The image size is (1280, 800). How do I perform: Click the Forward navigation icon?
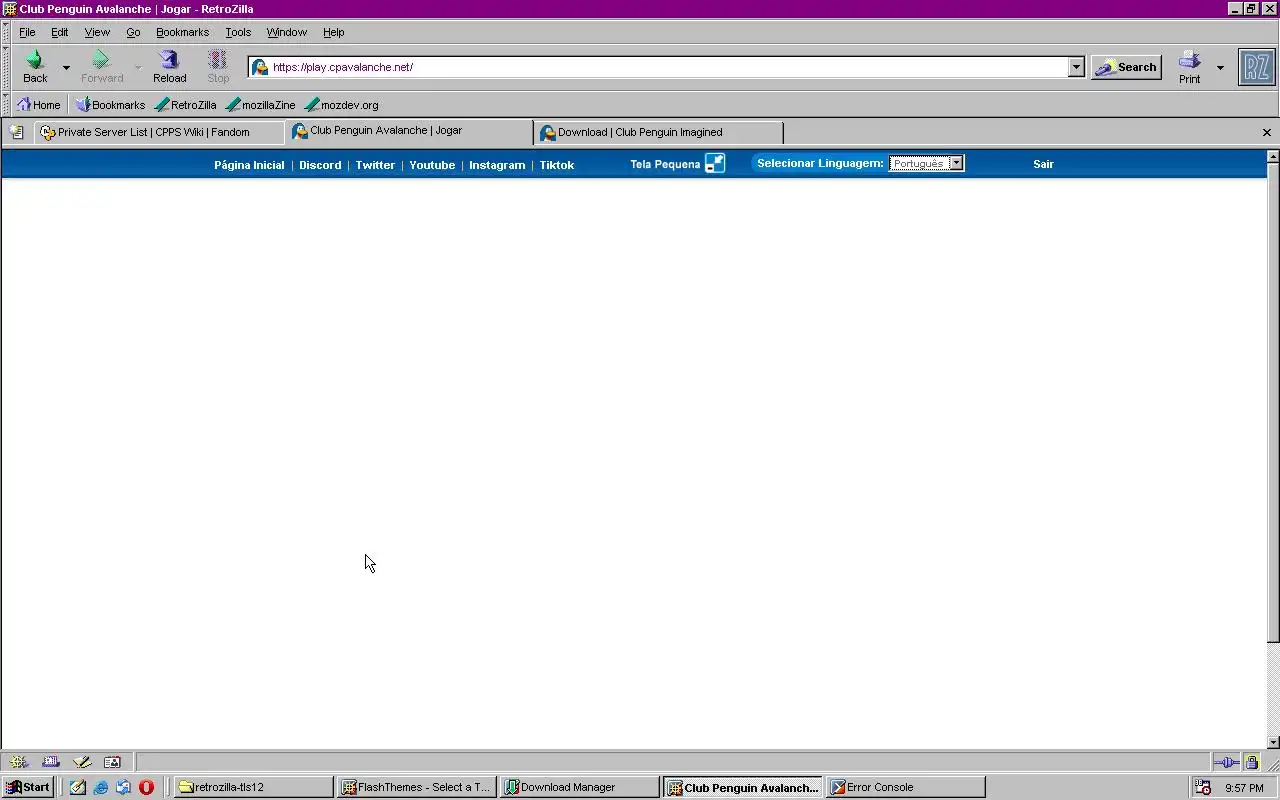pyautogui.click(x=100, y=60)
